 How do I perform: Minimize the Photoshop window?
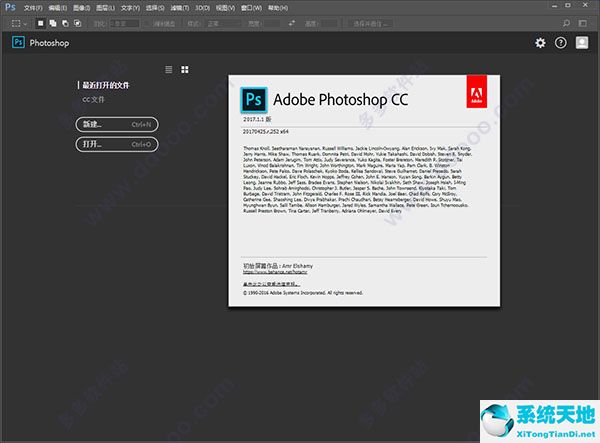click(x=554, y=6)
